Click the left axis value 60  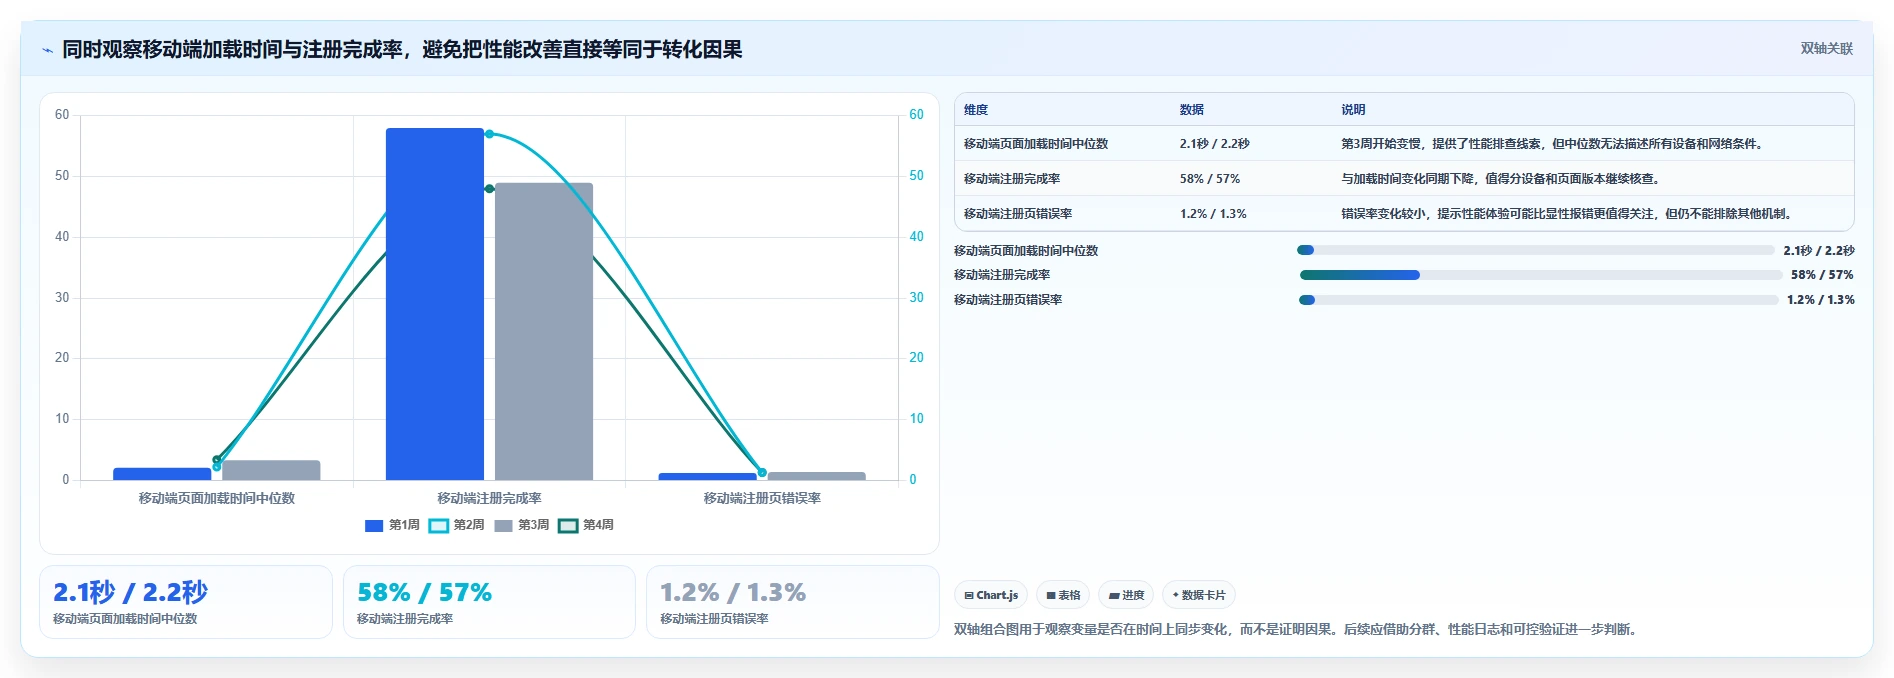coord(62,115)
